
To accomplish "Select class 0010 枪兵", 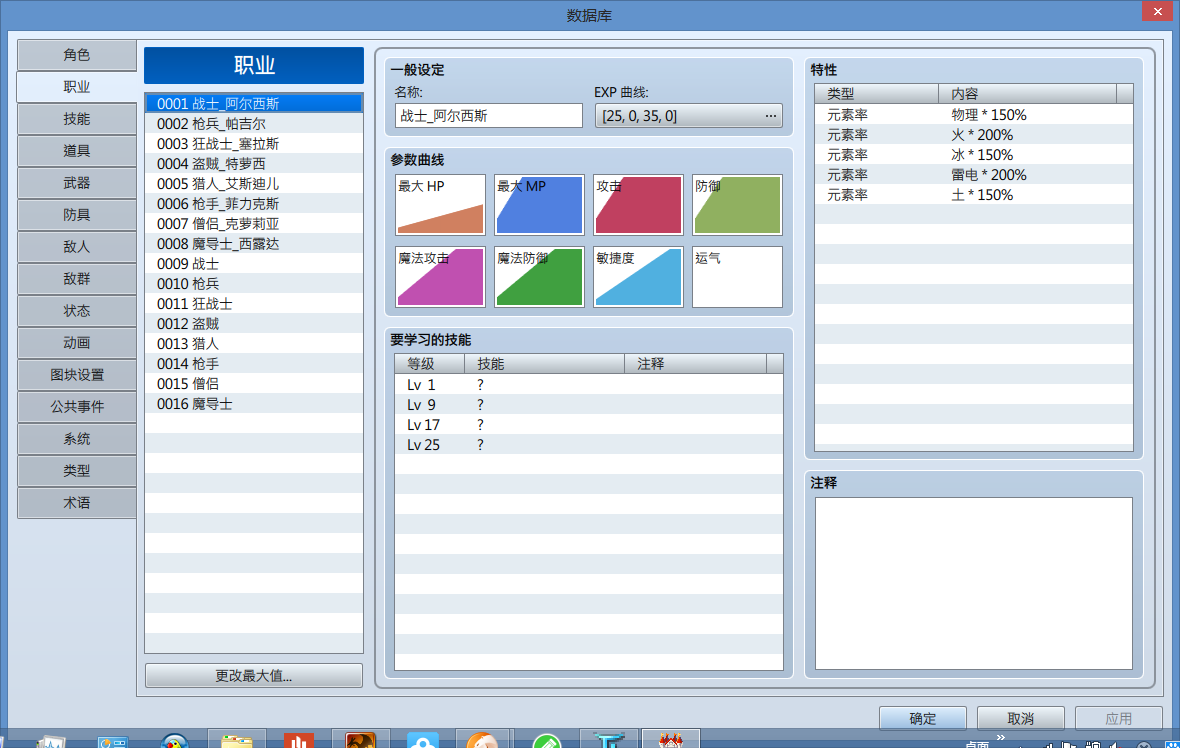I will pyautogui.click(x=254, y=284).
